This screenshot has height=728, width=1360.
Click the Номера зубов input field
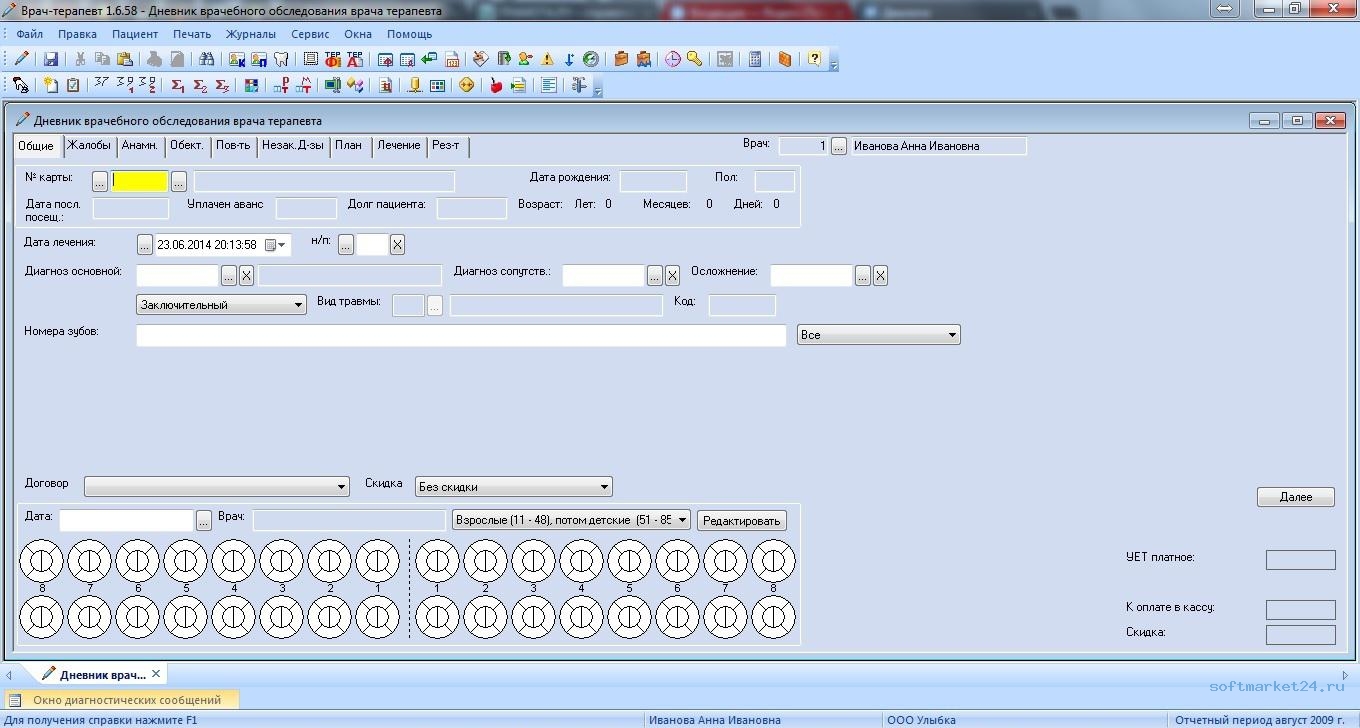click(461, 335)
